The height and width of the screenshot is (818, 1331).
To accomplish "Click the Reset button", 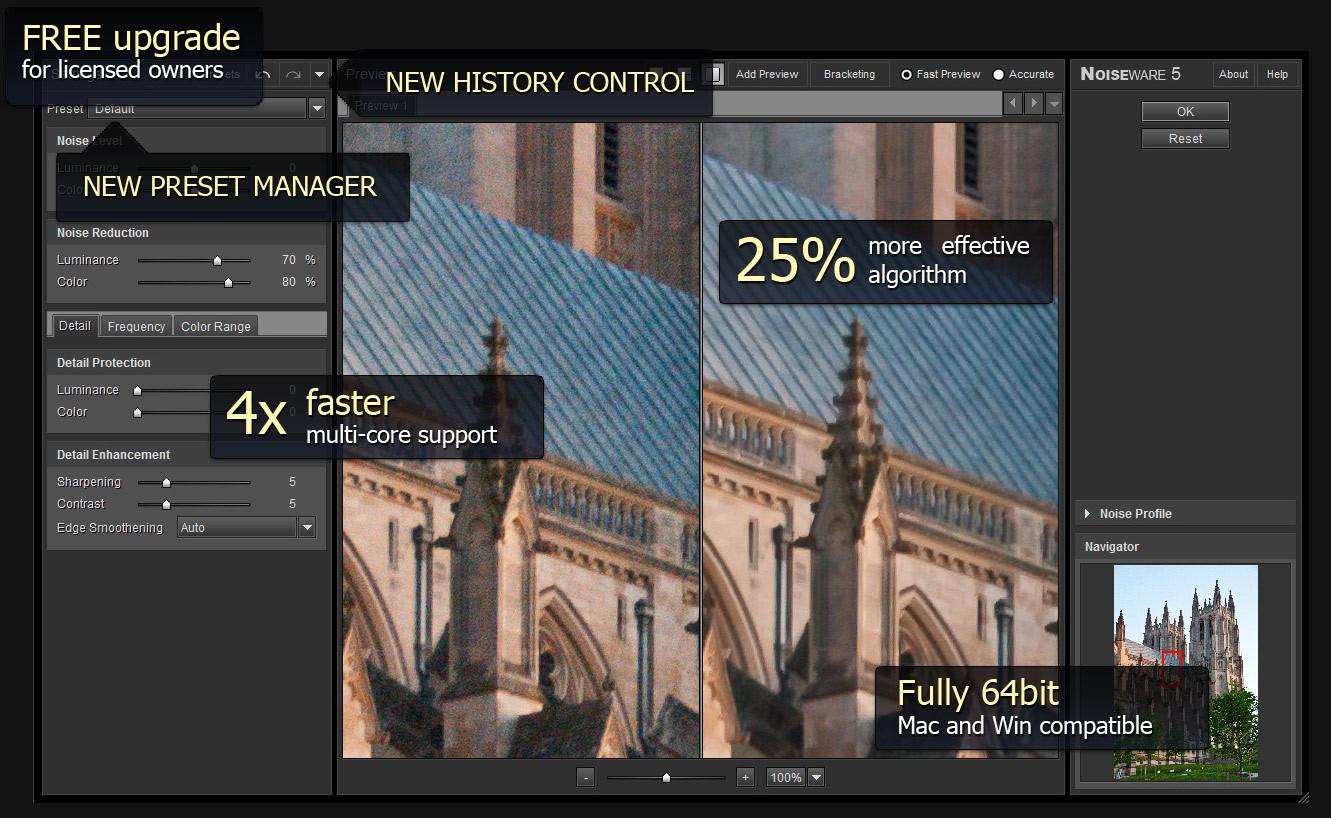I will 1185,138.
